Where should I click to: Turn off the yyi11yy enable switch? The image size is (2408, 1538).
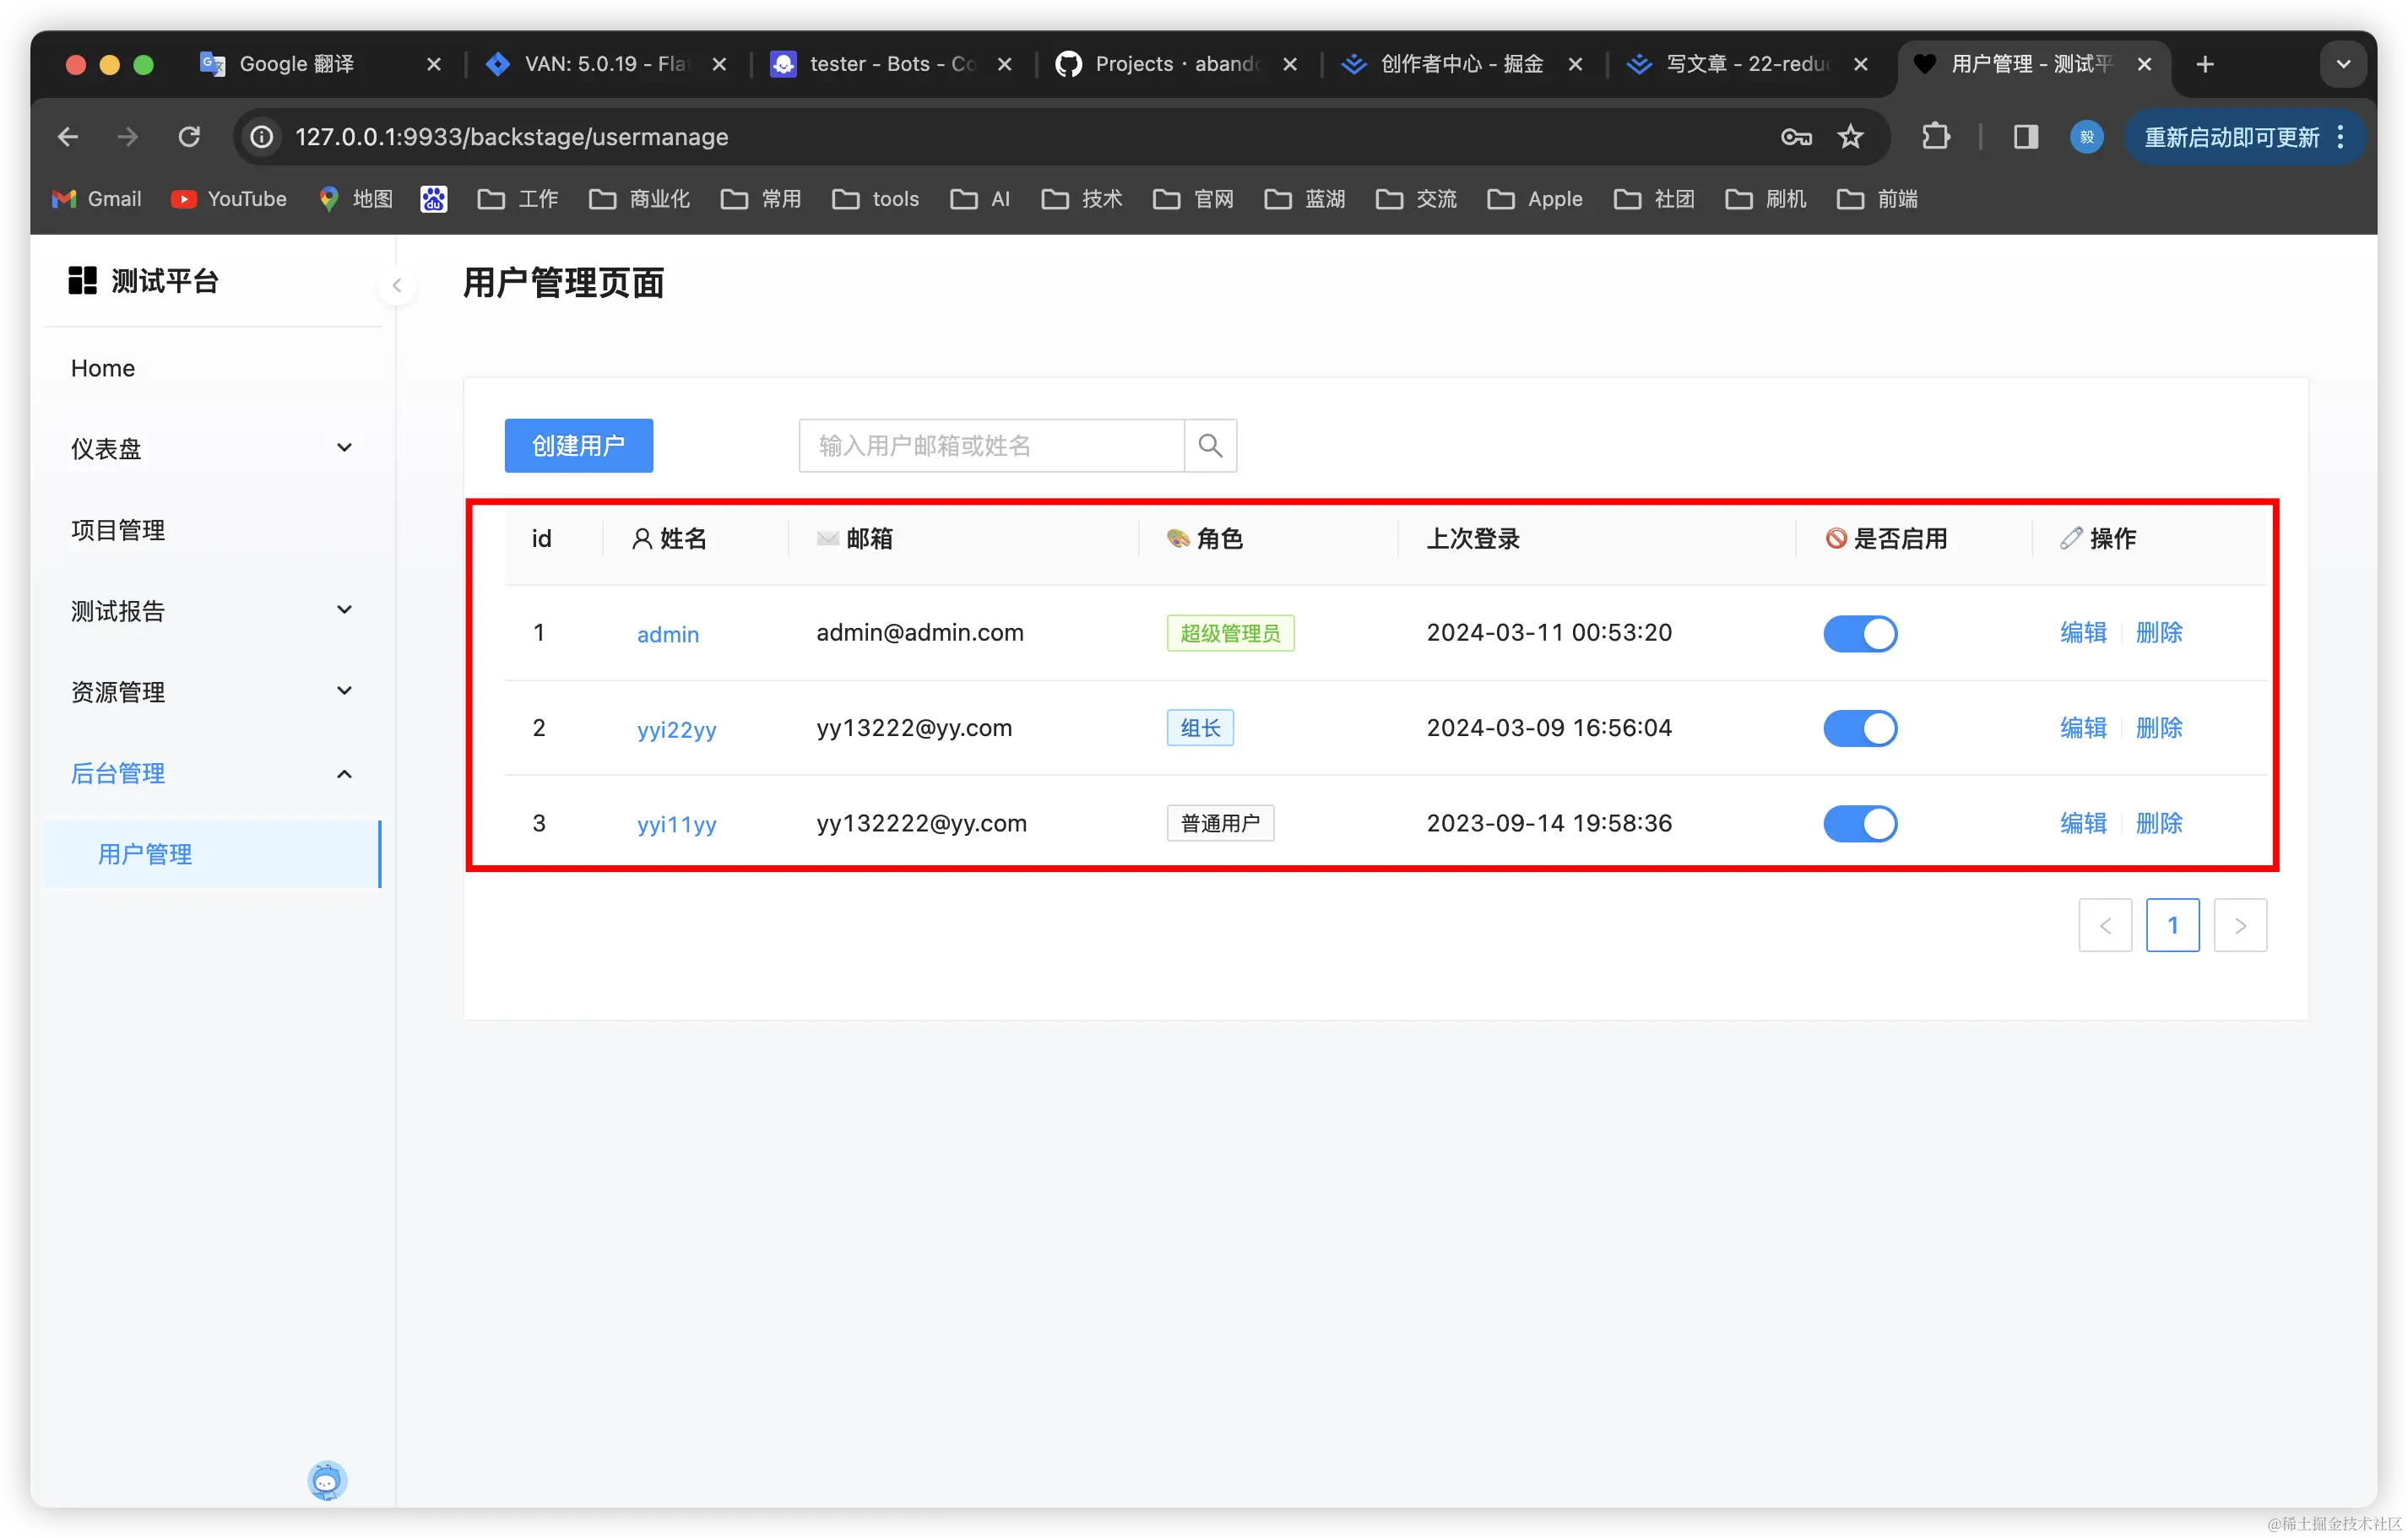(1859, 824)
